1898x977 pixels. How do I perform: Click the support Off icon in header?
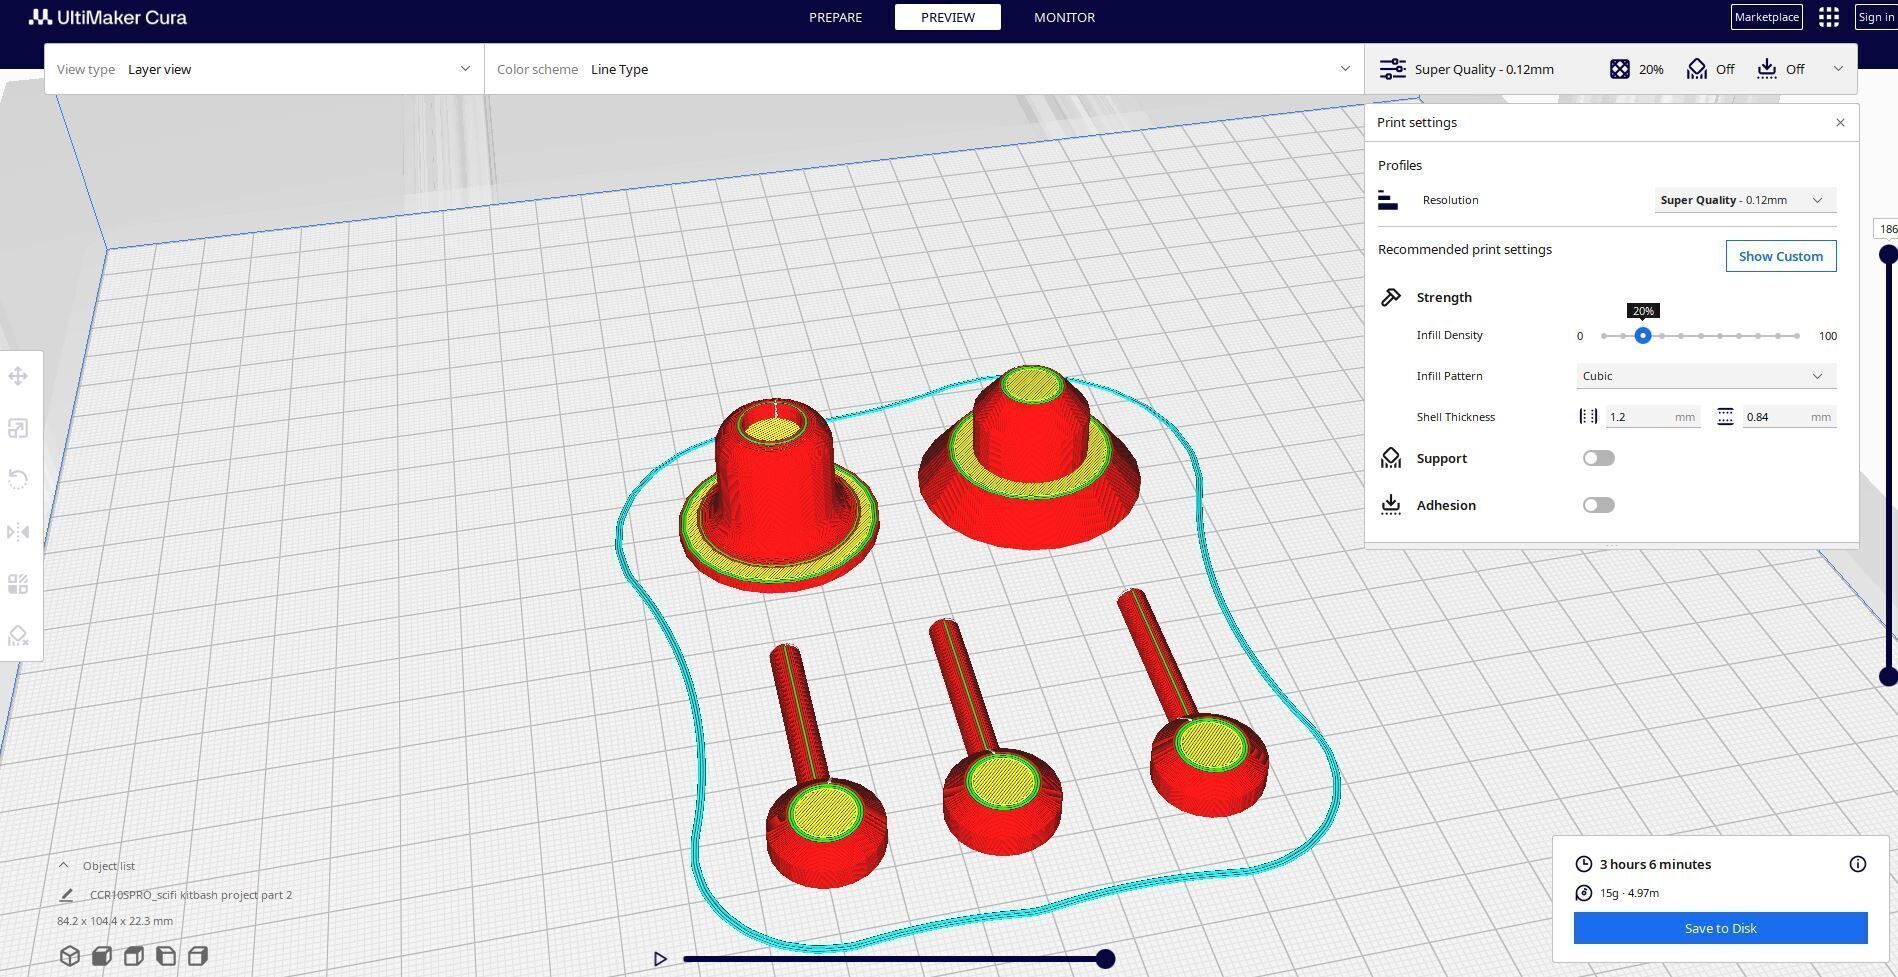click(1697, 69)
